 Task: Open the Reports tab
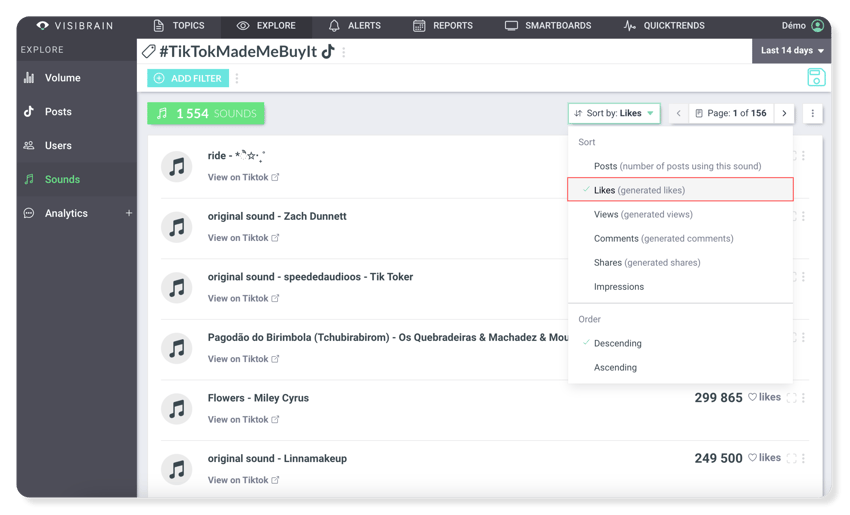click(x=443, y=25)
